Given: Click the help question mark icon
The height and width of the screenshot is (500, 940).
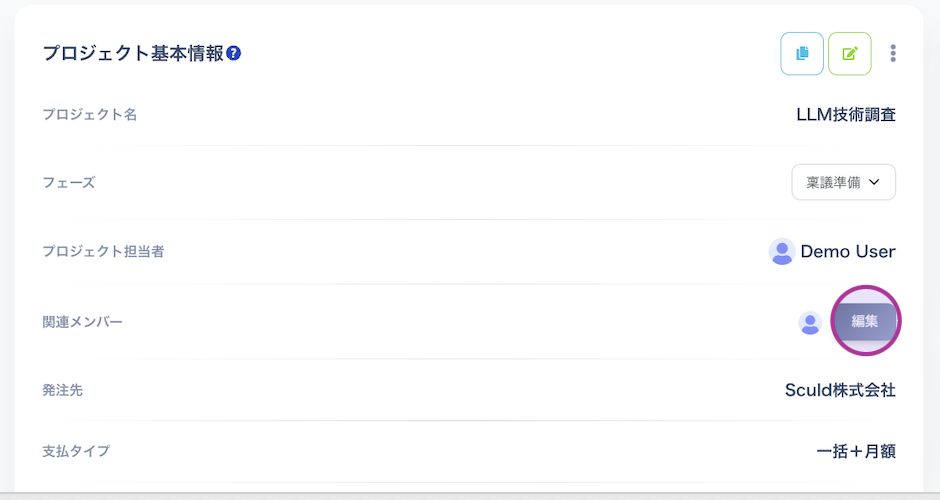Looking at the screenshot, I should click(x=233, y=53).
